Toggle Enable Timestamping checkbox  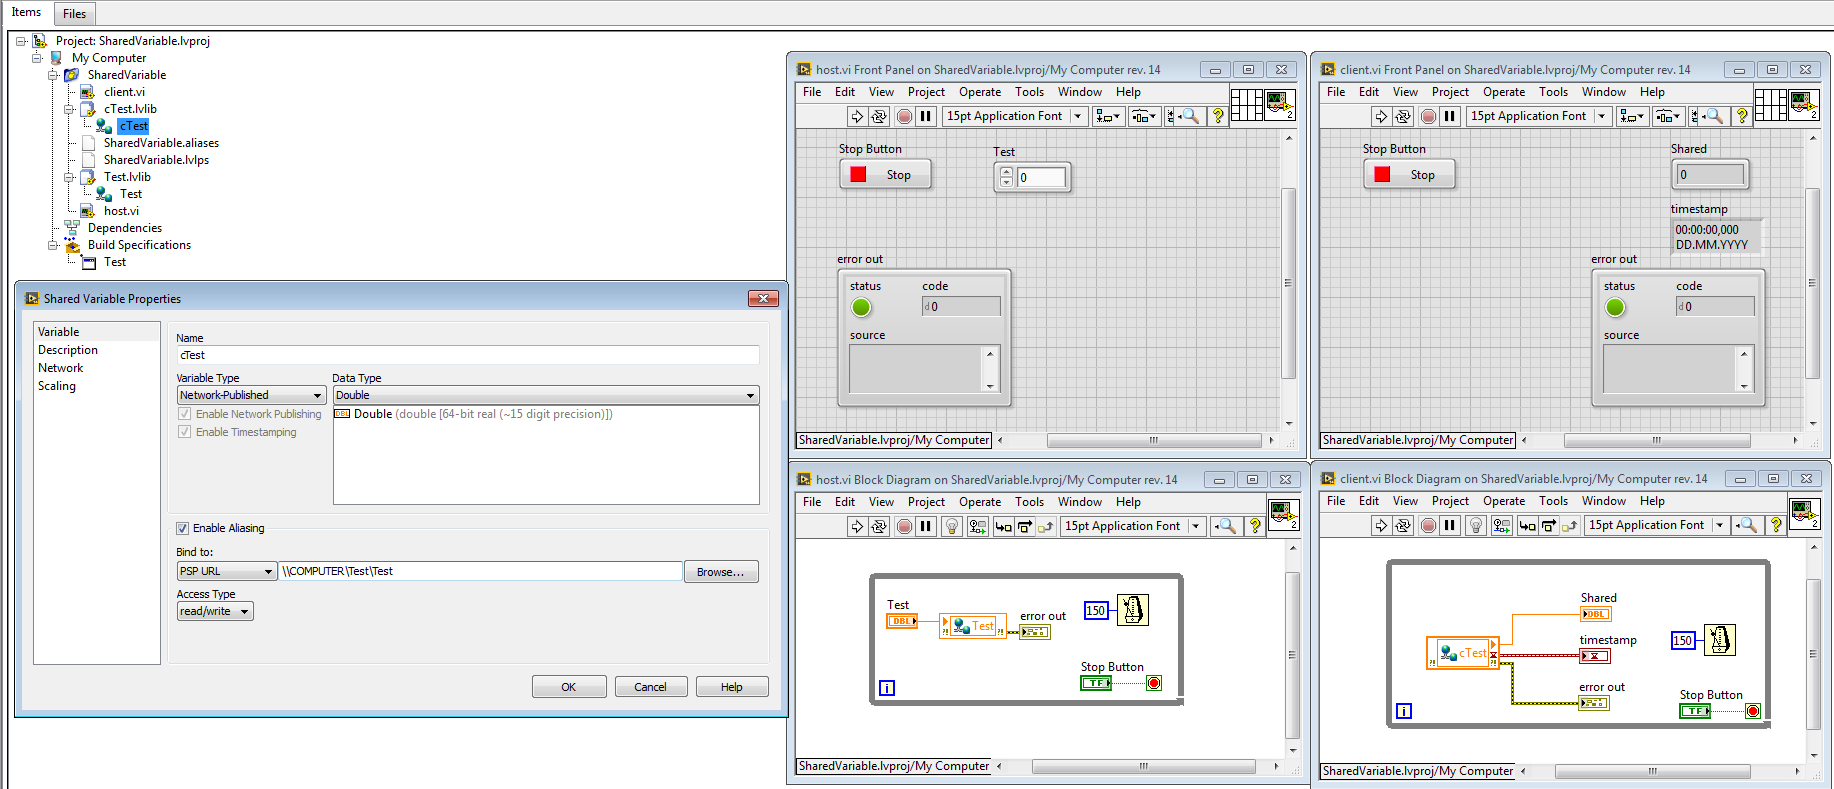[185, 432]
